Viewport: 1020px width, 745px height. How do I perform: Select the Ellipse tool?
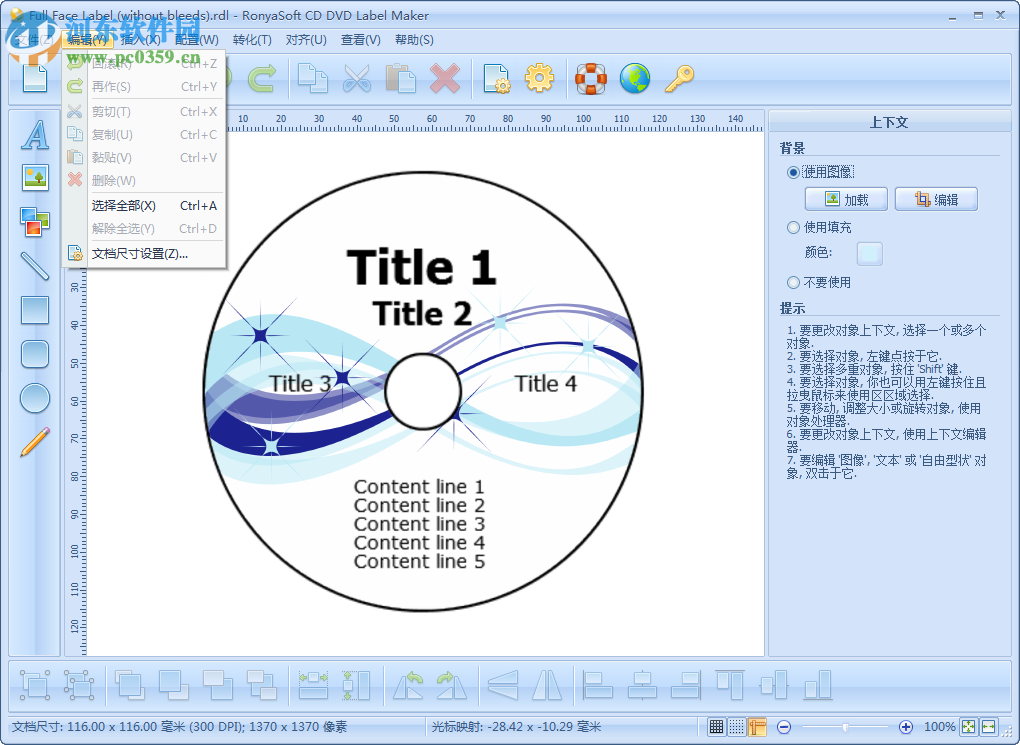34,399
